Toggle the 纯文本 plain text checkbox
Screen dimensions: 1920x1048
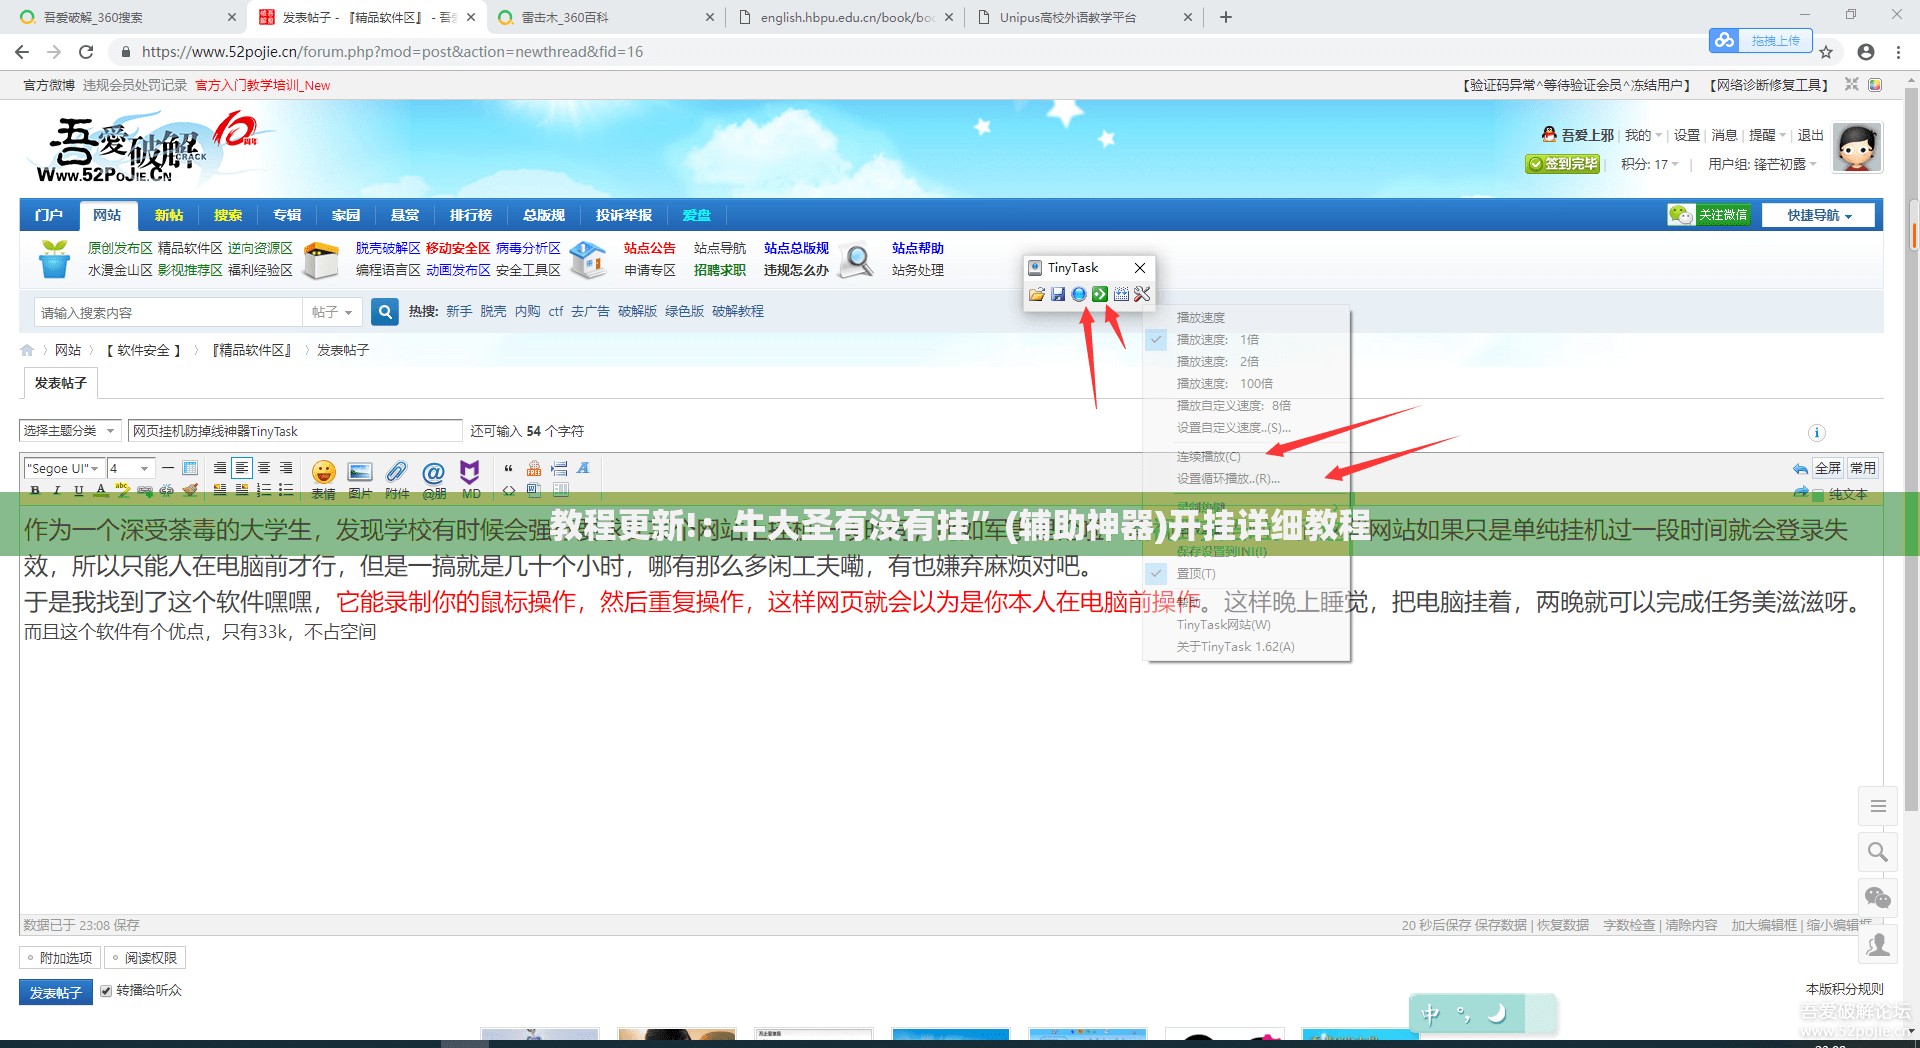tap(1819, 494)
